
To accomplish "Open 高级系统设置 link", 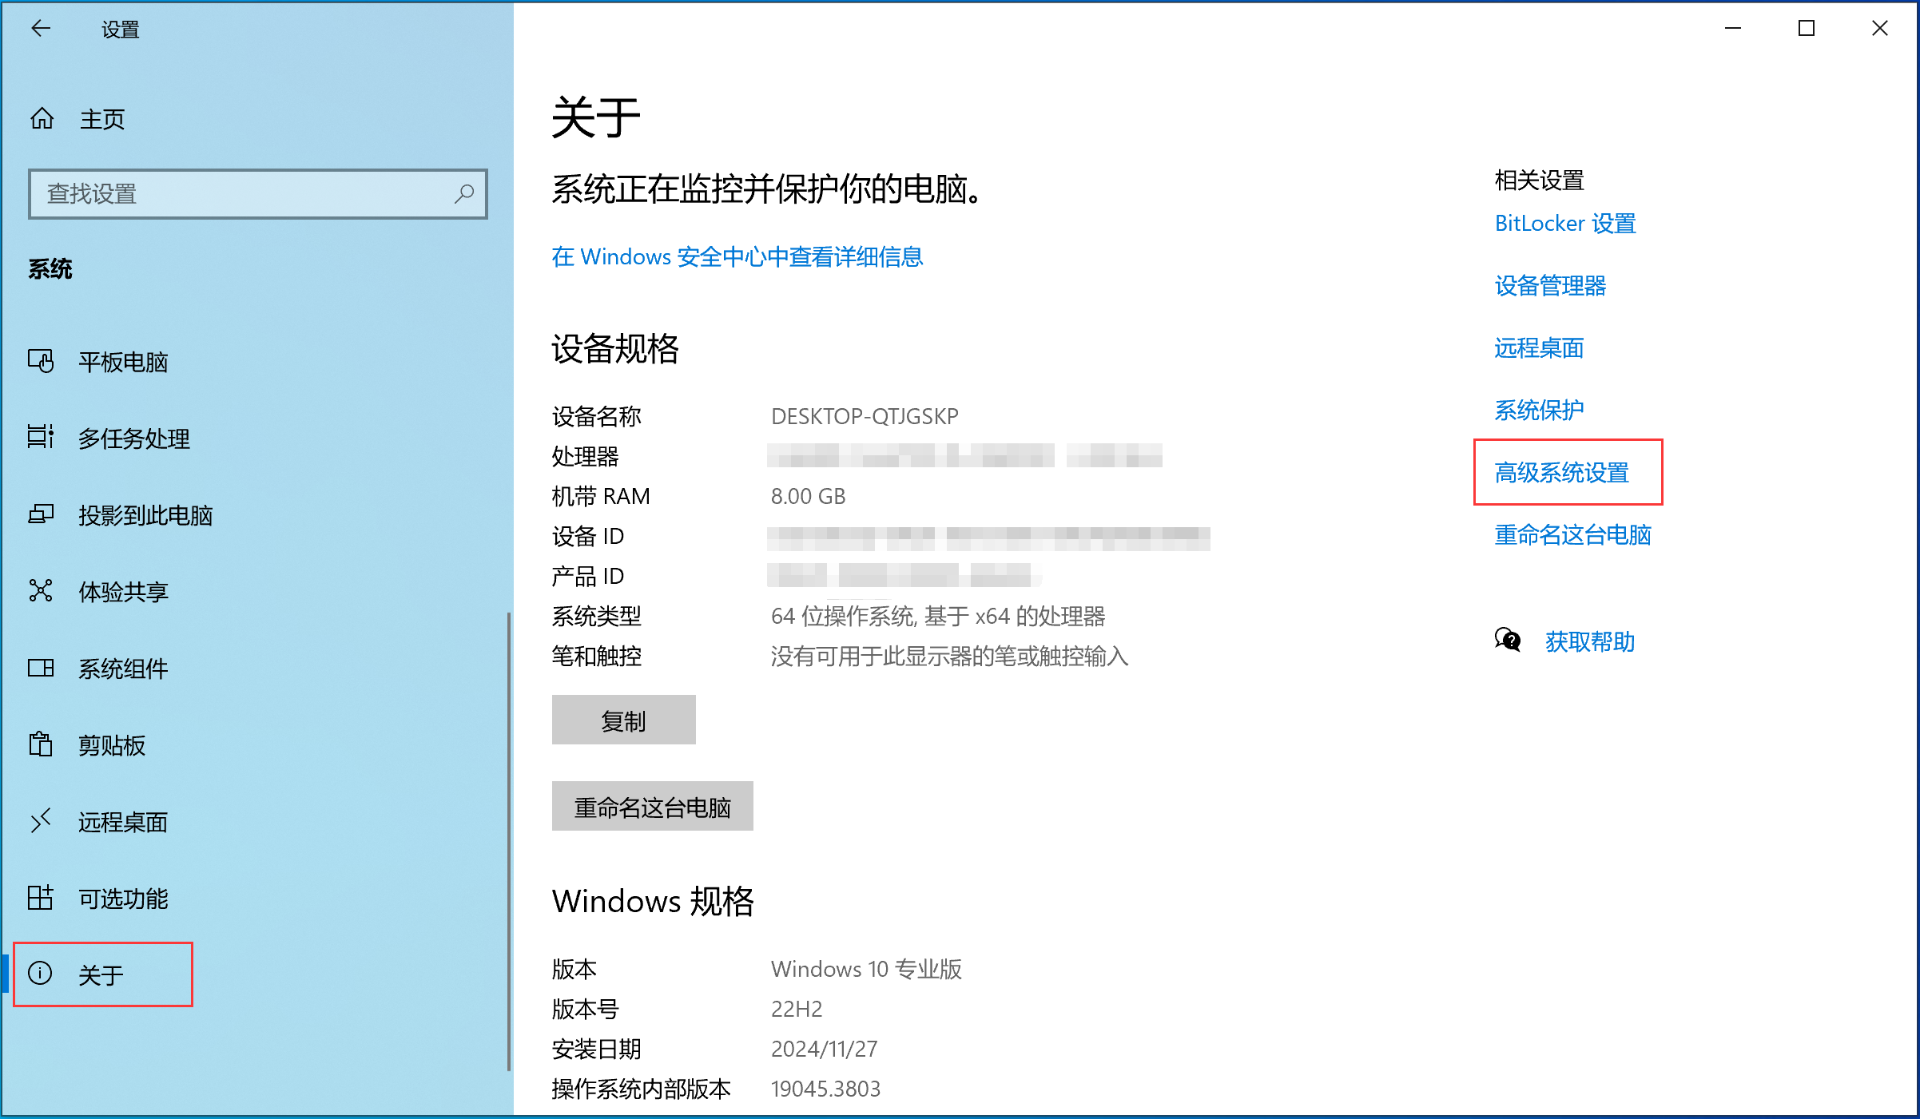I will [x=1561, y=473].
